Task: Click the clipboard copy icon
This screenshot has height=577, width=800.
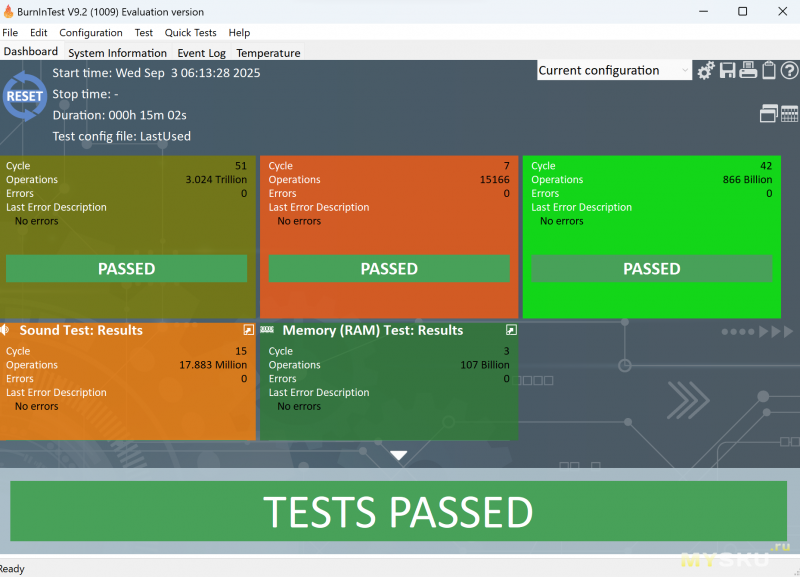Action: [769, 70]
